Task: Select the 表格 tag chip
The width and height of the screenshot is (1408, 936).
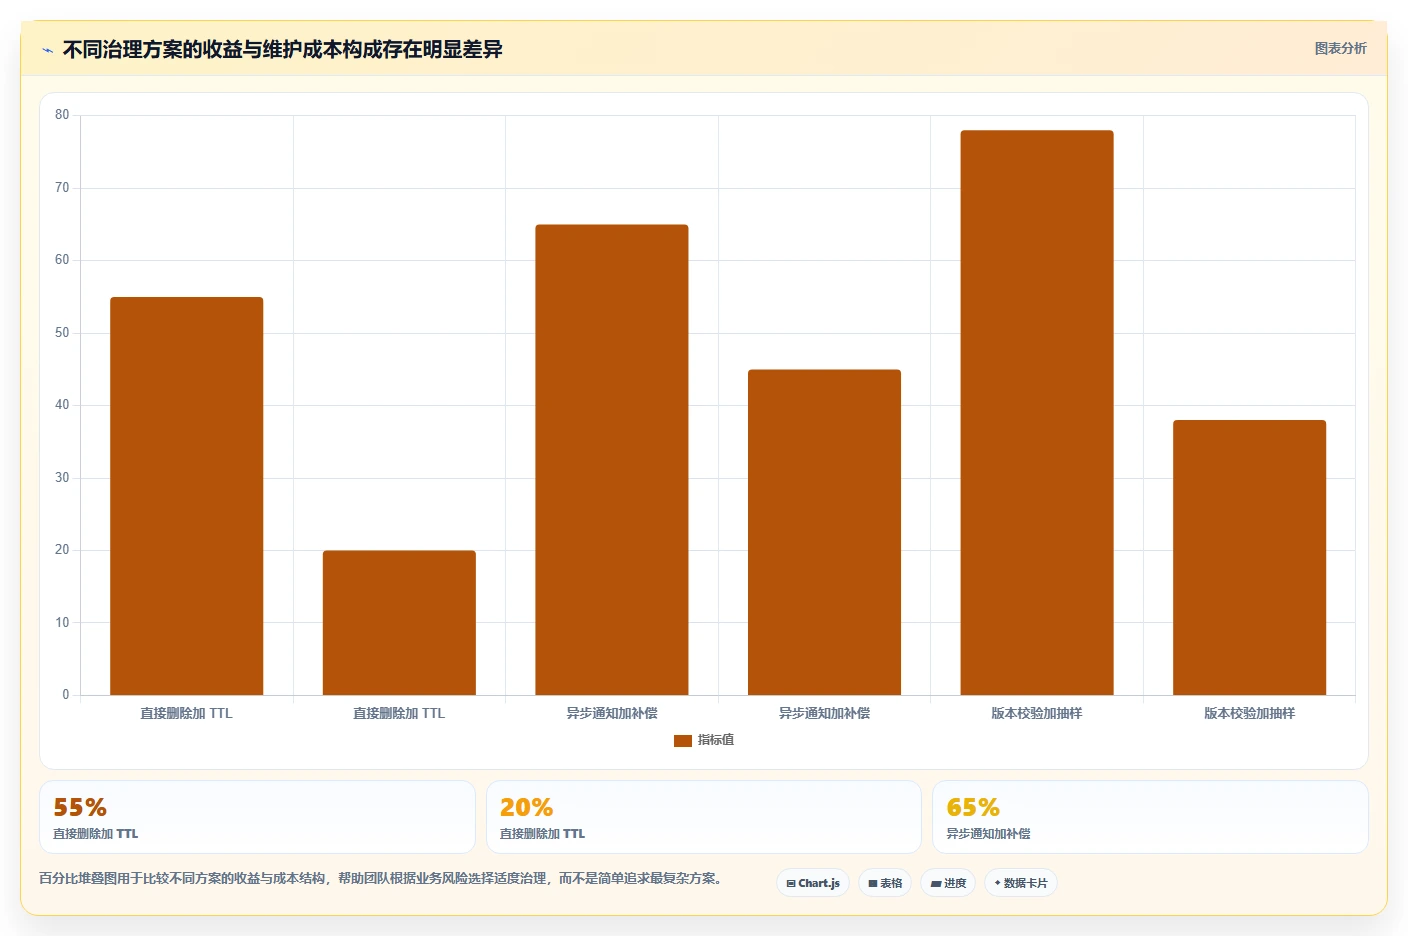Action: [x=885, y=883]
